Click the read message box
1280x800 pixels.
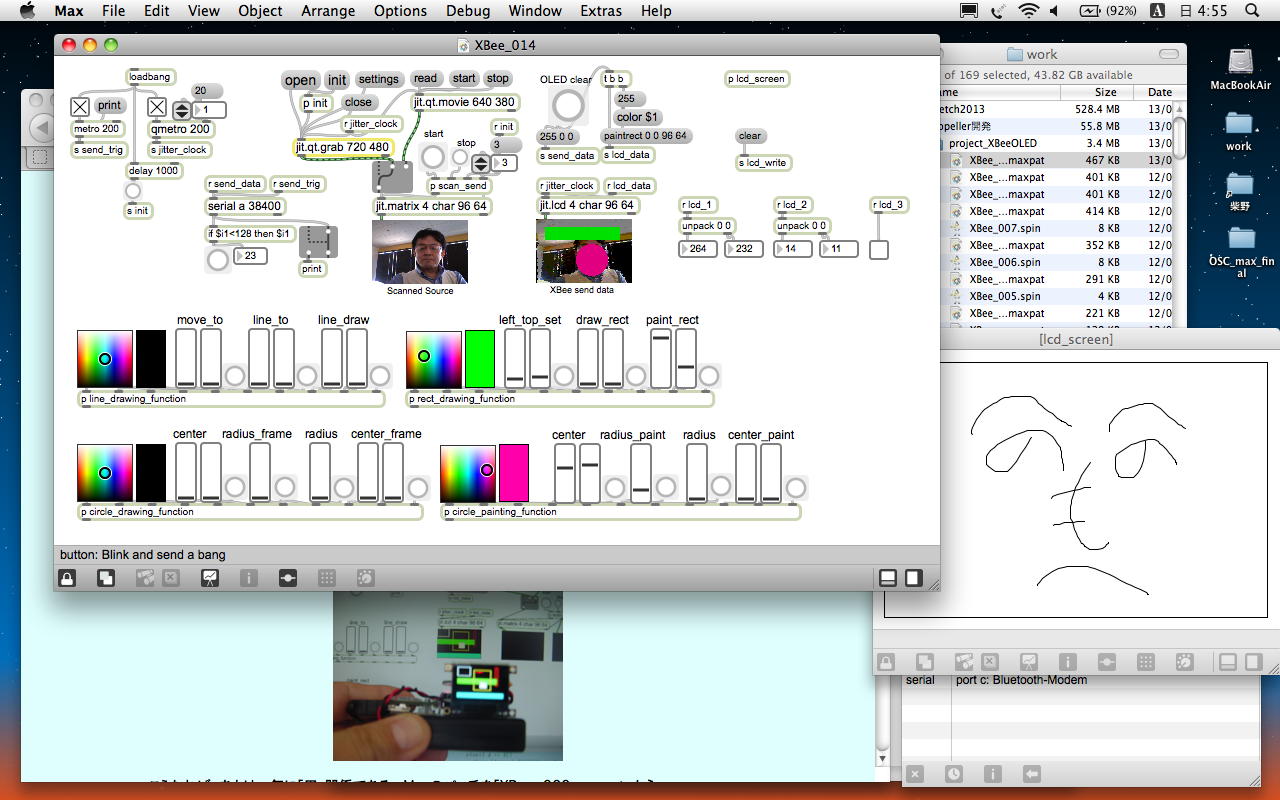(x=425, y=78)
